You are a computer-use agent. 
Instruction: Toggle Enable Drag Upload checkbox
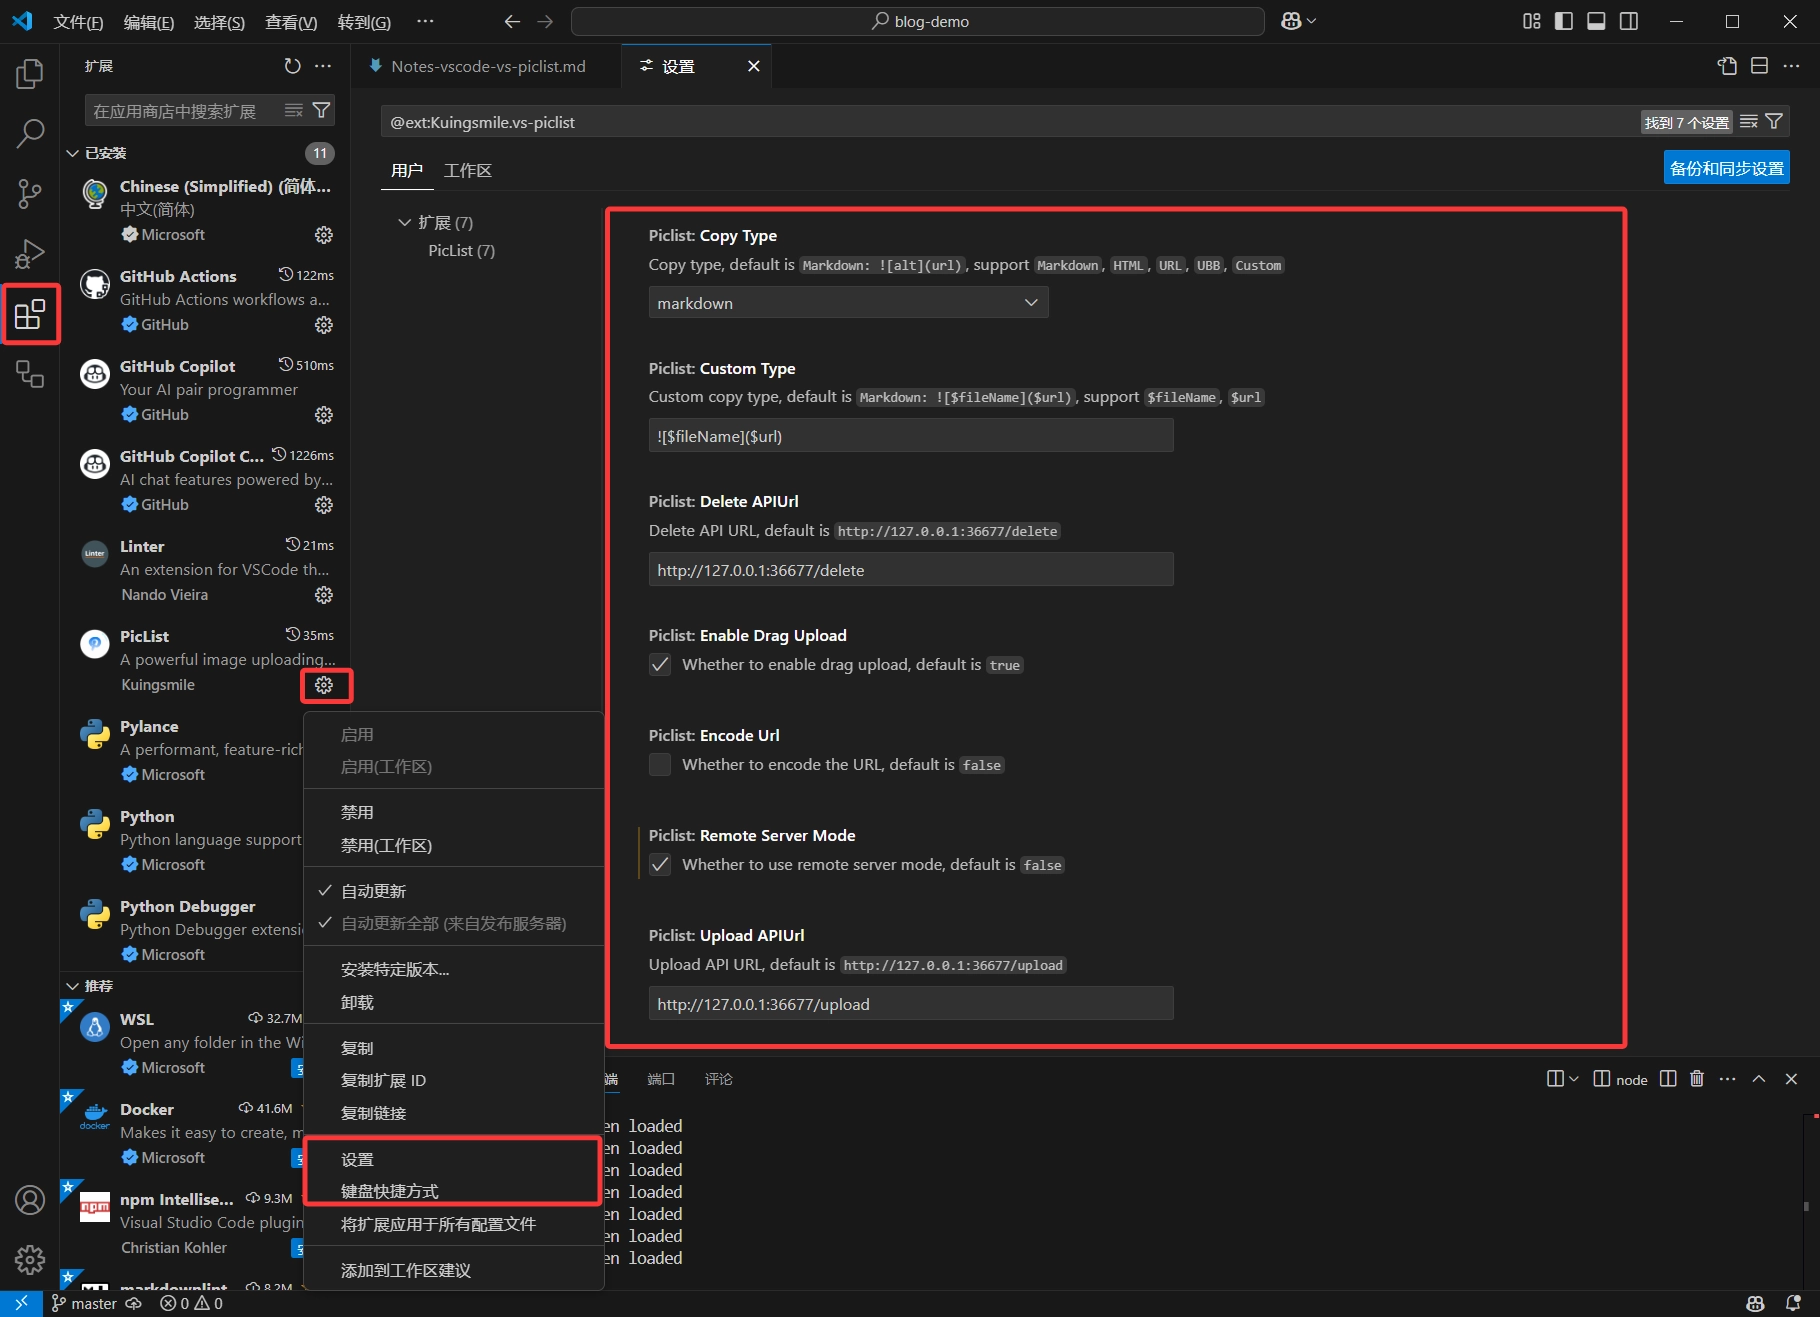pyautogui.click(x=660, y=665)
